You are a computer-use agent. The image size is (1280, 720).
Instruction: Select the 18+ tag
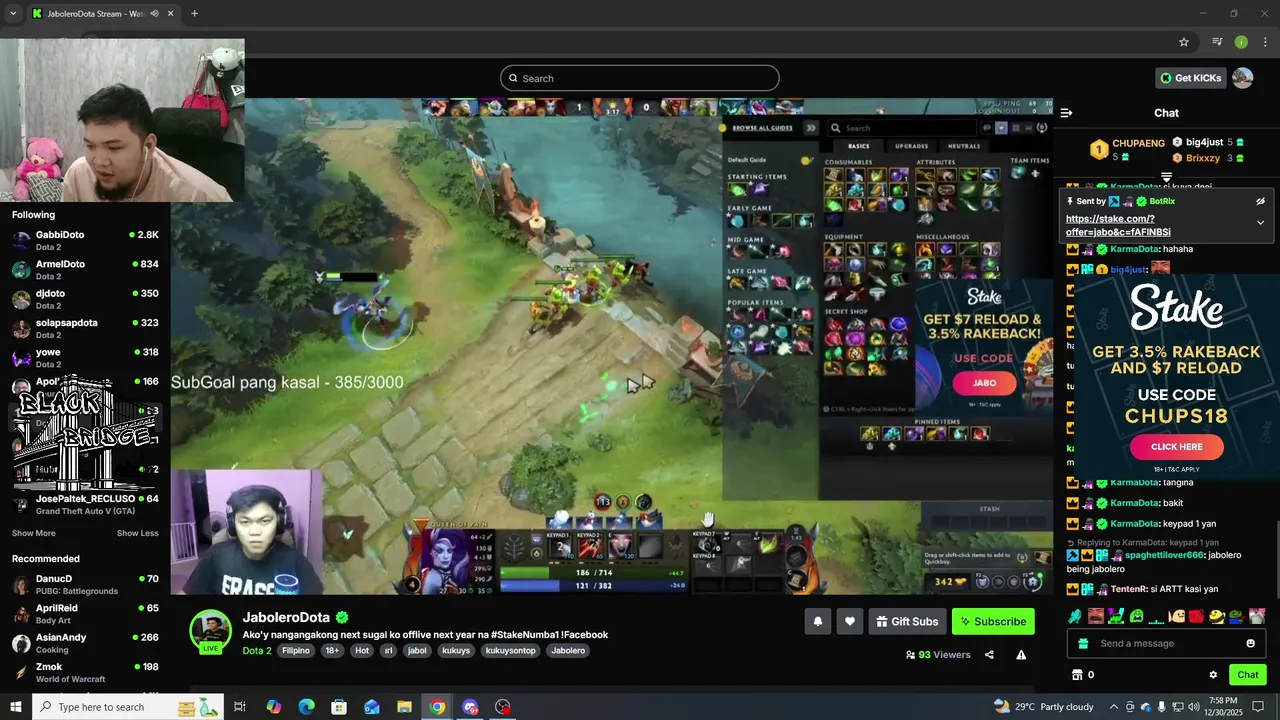(x=332, y=650)
